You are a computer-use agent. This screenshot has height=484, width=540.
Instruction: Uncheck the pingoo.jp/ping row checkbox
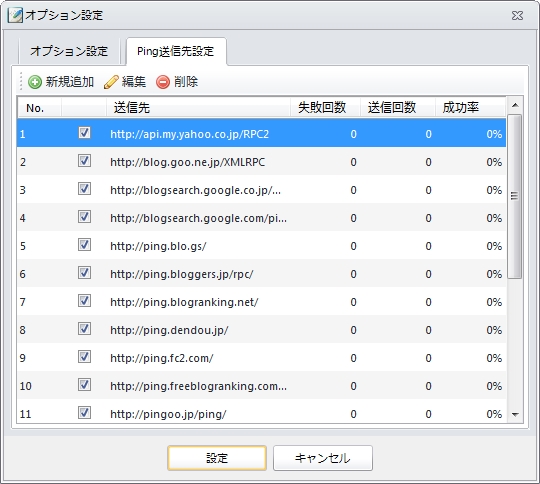click(84, 412)
